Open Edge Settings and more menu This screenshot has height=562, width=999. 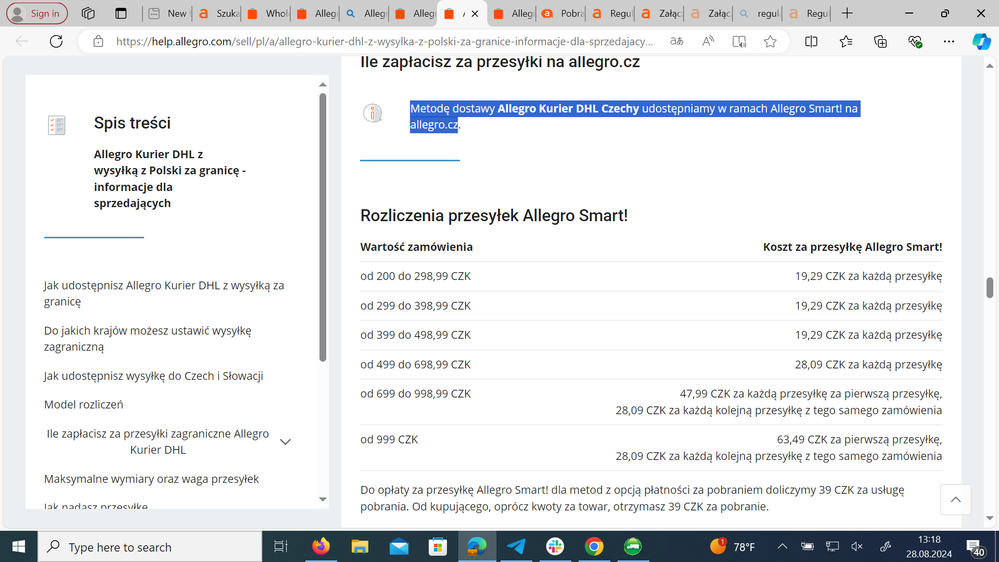point(949,41)
